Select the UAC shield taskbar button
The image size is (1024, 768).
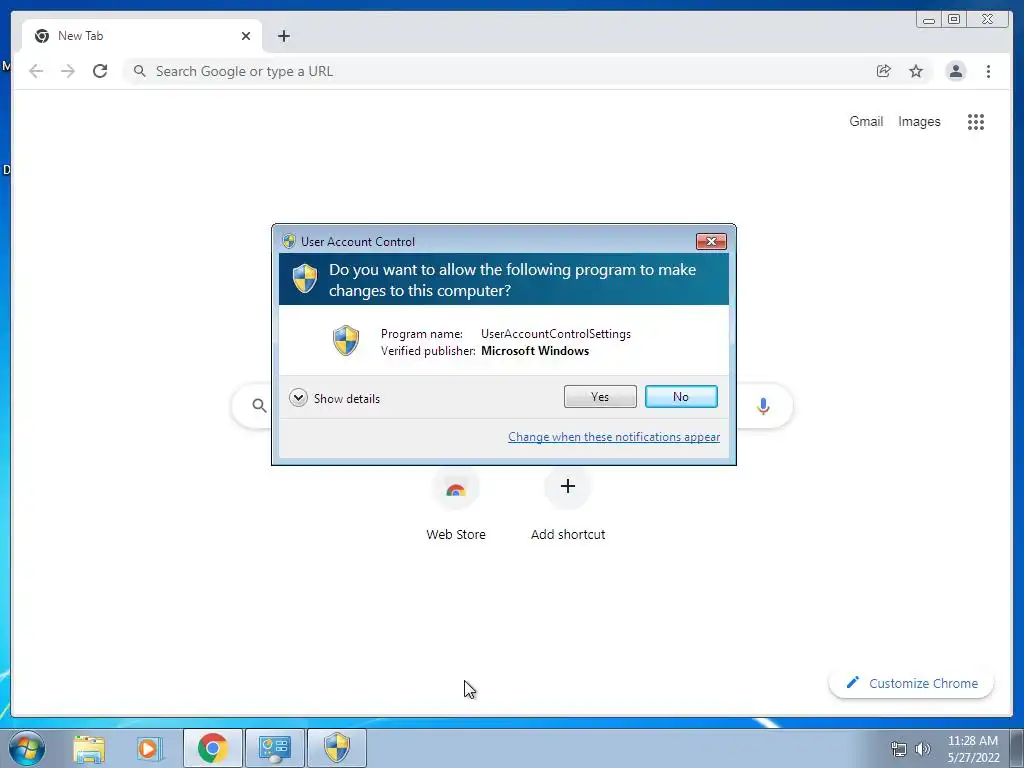tap(337, 748)
